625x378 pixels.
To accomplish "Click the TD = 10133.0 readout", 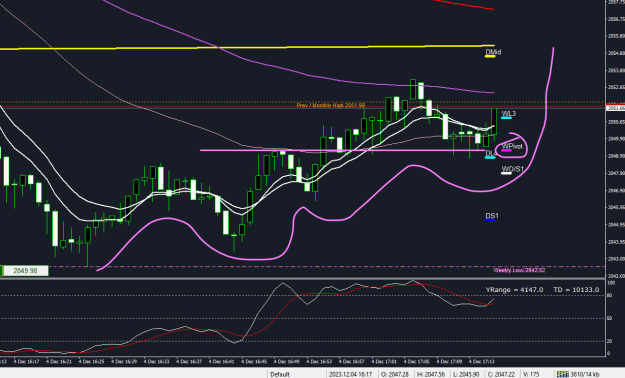I will 576,289.
